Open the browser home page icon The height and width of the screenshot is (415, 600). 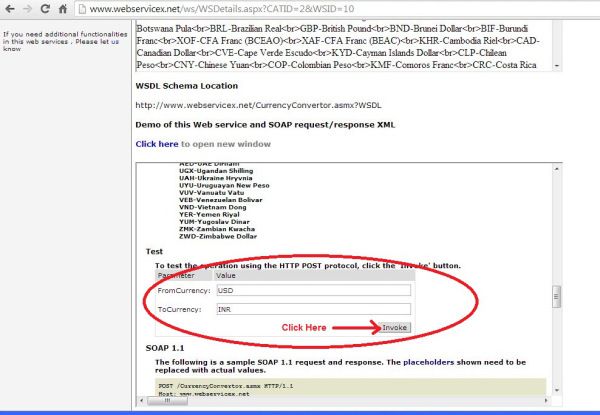[63, 8]
